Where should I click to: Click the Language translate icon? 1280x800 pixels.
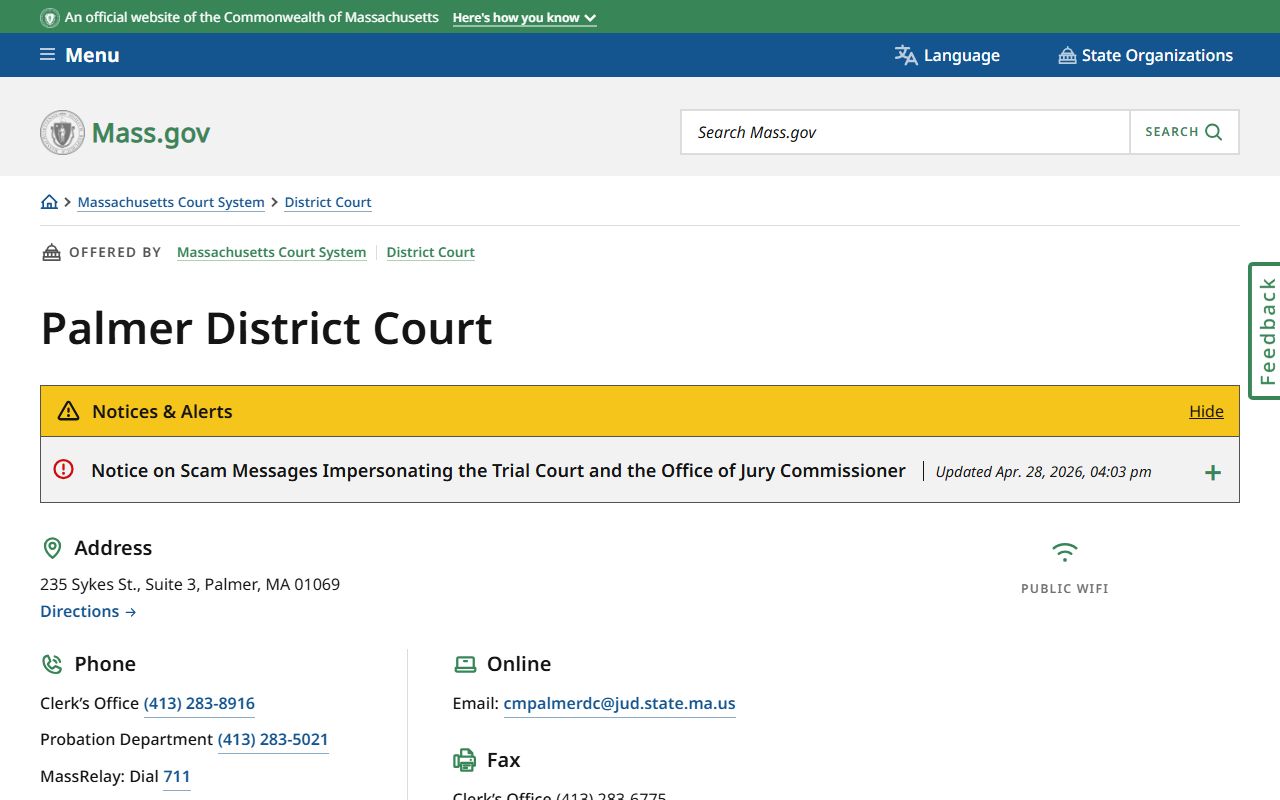pyautogui.click(x=906, y=55)
